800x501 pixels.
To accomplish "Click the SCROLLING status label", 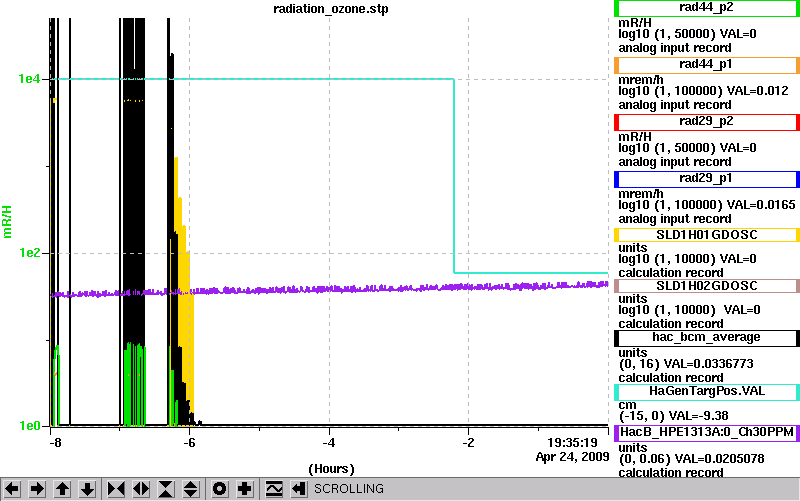I will pyautogui.click(x=348, y=489).
